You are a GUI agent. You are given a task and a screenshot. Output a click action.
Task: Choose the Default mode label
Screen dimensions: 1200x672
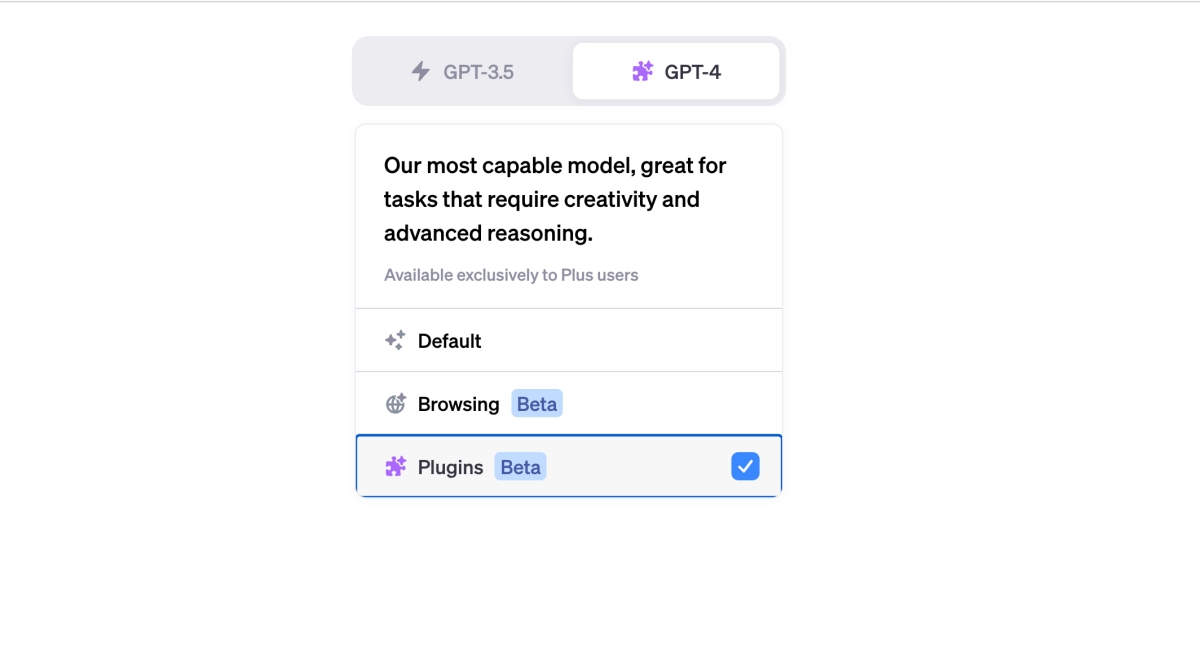pyautogui.click(x=449, y=341)
